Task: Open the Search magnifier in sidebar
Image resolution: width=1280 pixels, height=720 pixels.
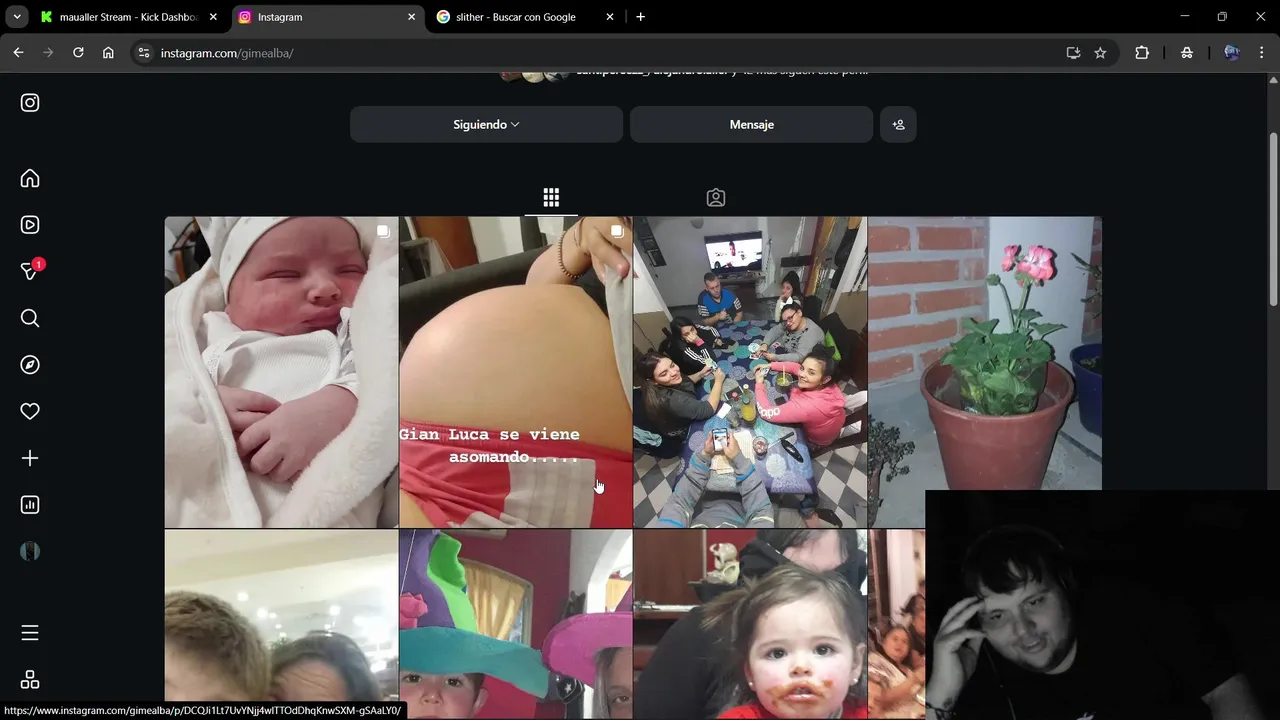Action: coord(30,318)
